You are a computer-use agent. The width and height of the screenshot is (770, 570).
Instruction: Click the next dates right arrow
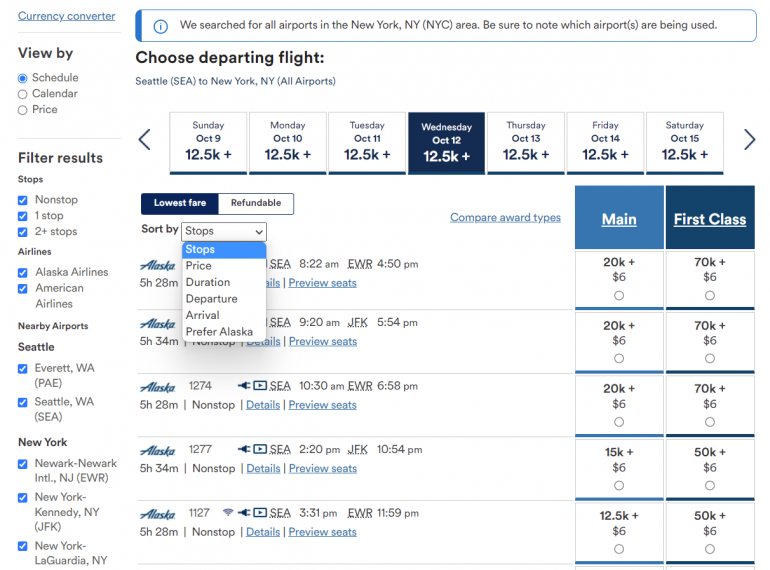(x=749, y=140)
